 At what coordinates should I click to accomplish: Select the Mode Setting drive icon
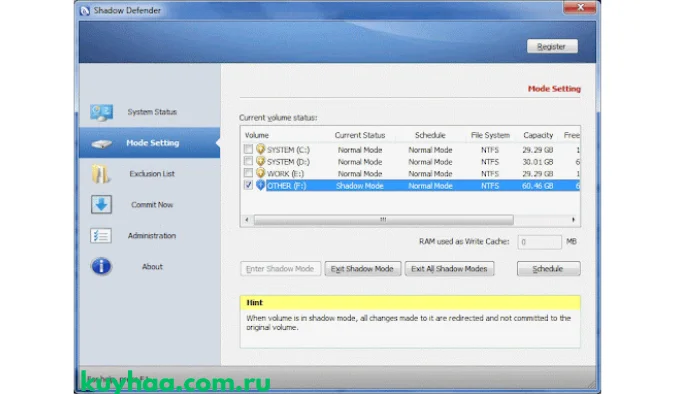(x=101, y=144)
